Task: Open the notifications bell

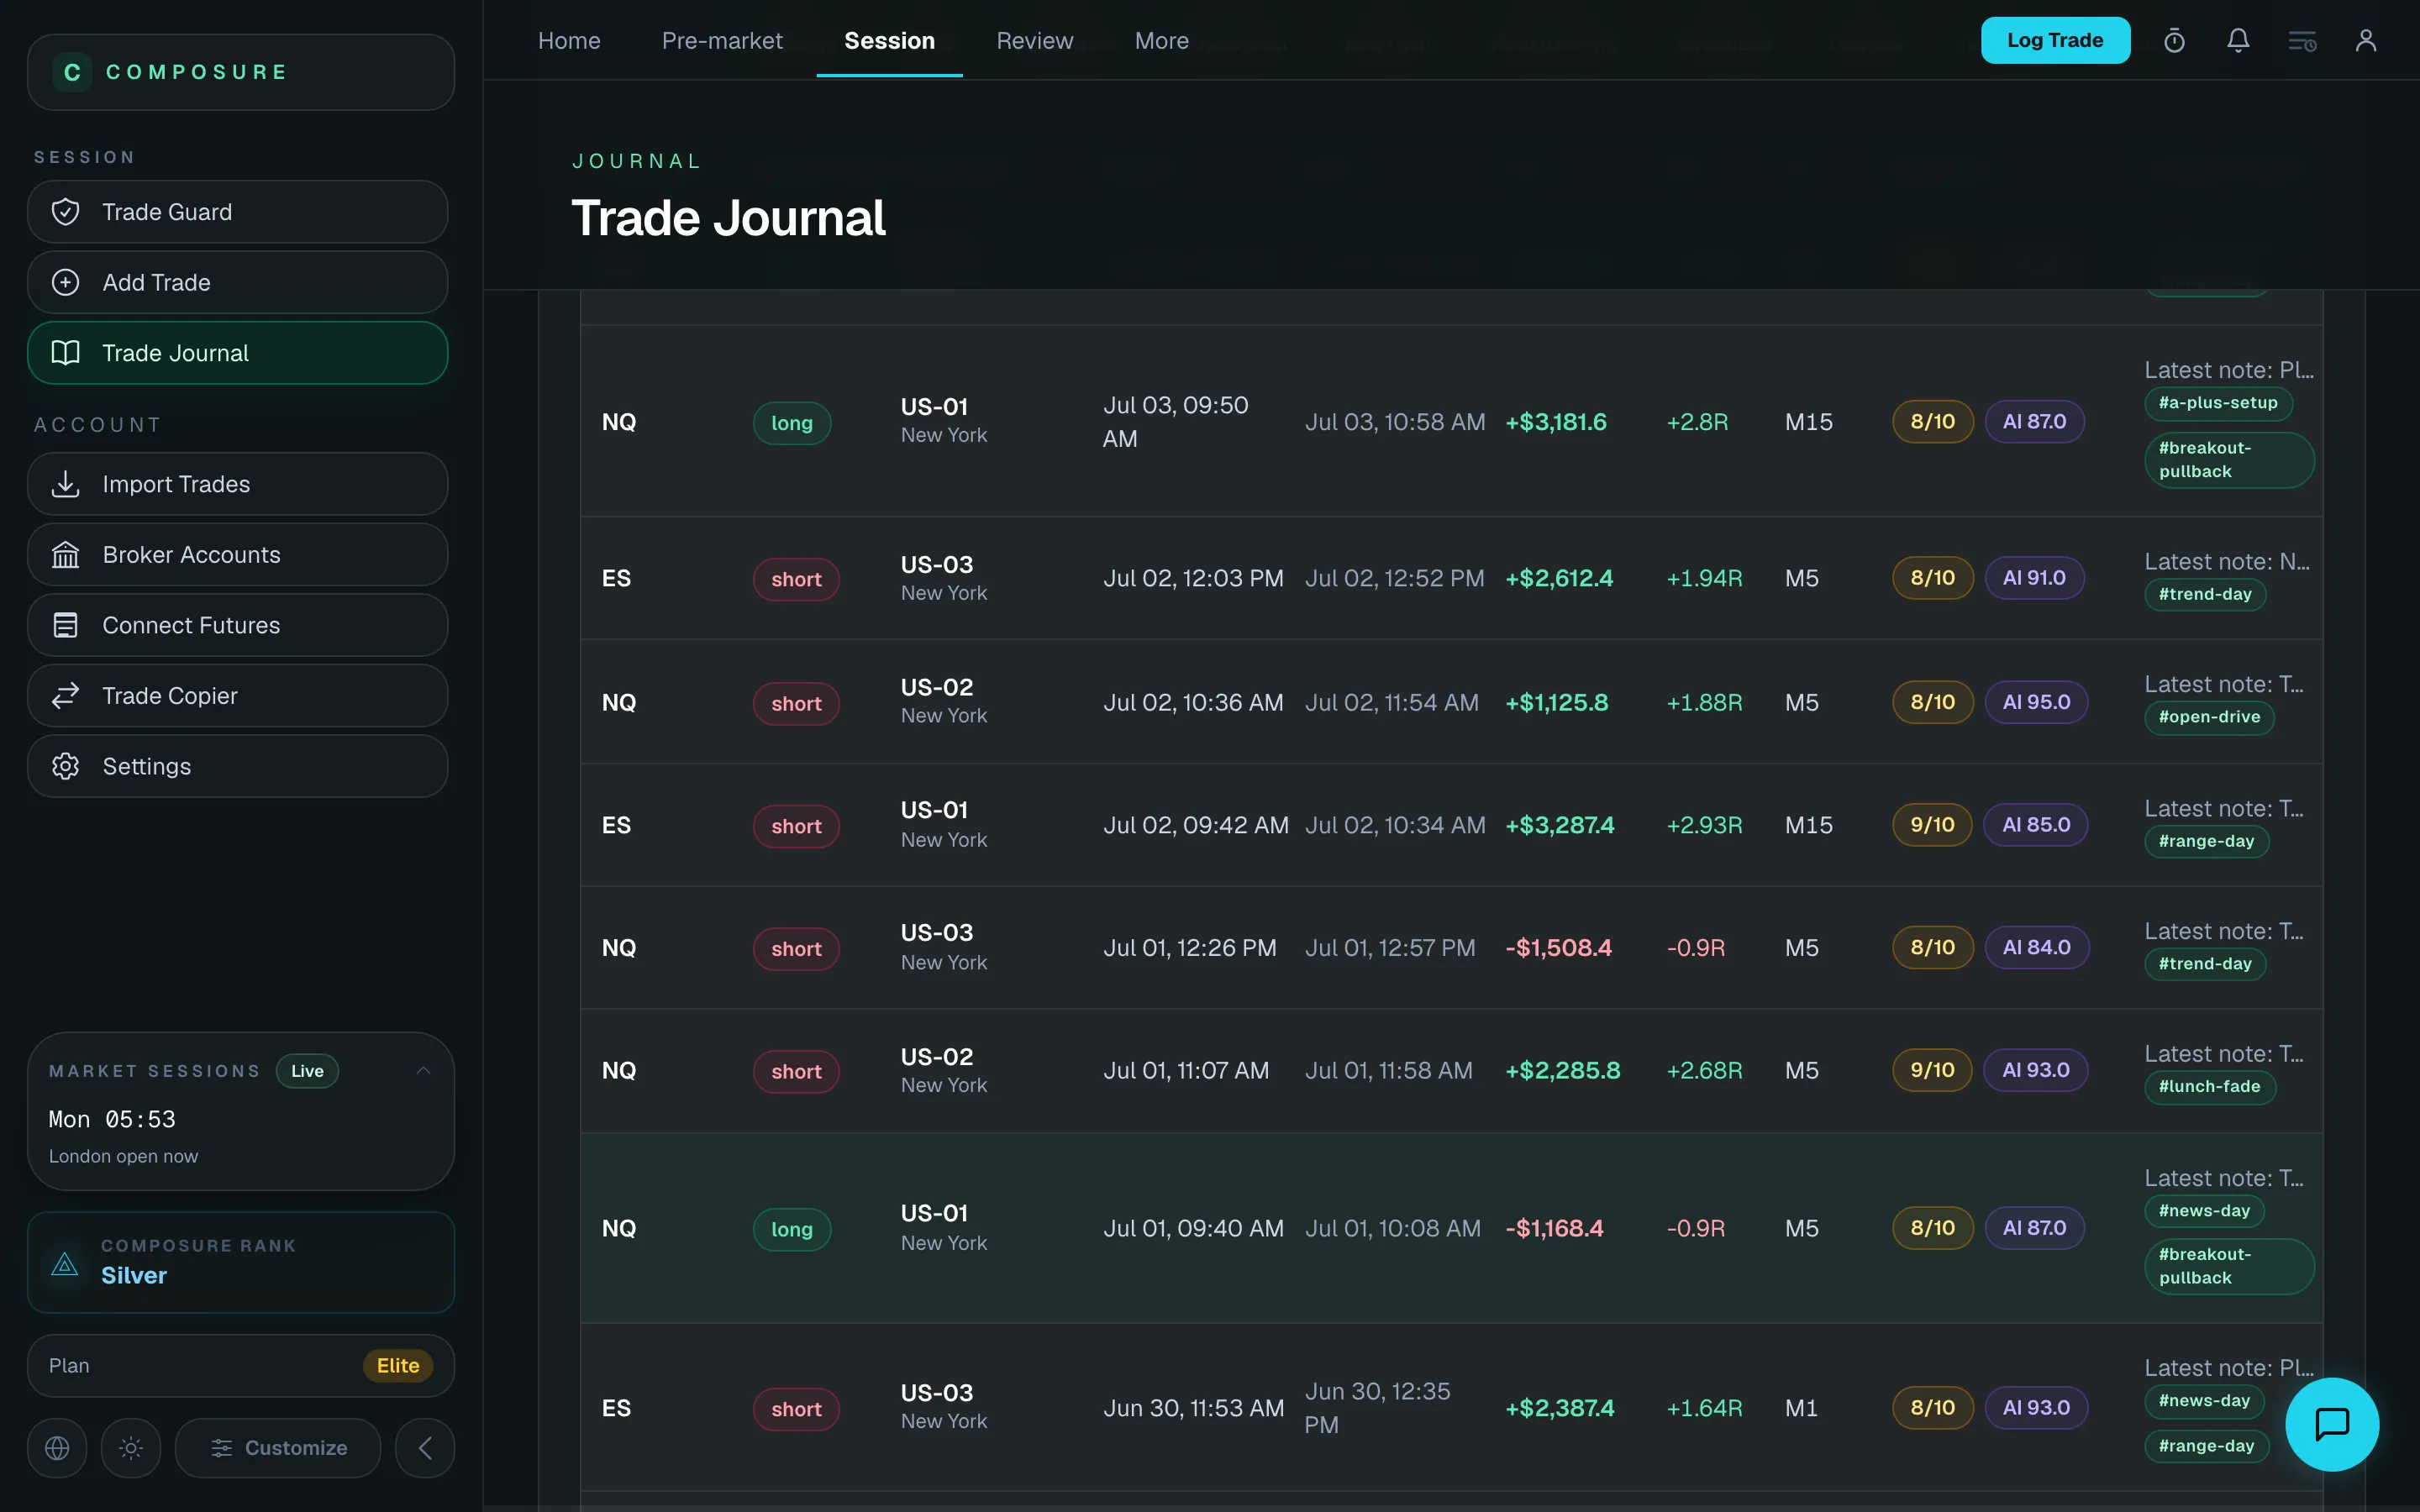Action: (x=2238, y=41)
